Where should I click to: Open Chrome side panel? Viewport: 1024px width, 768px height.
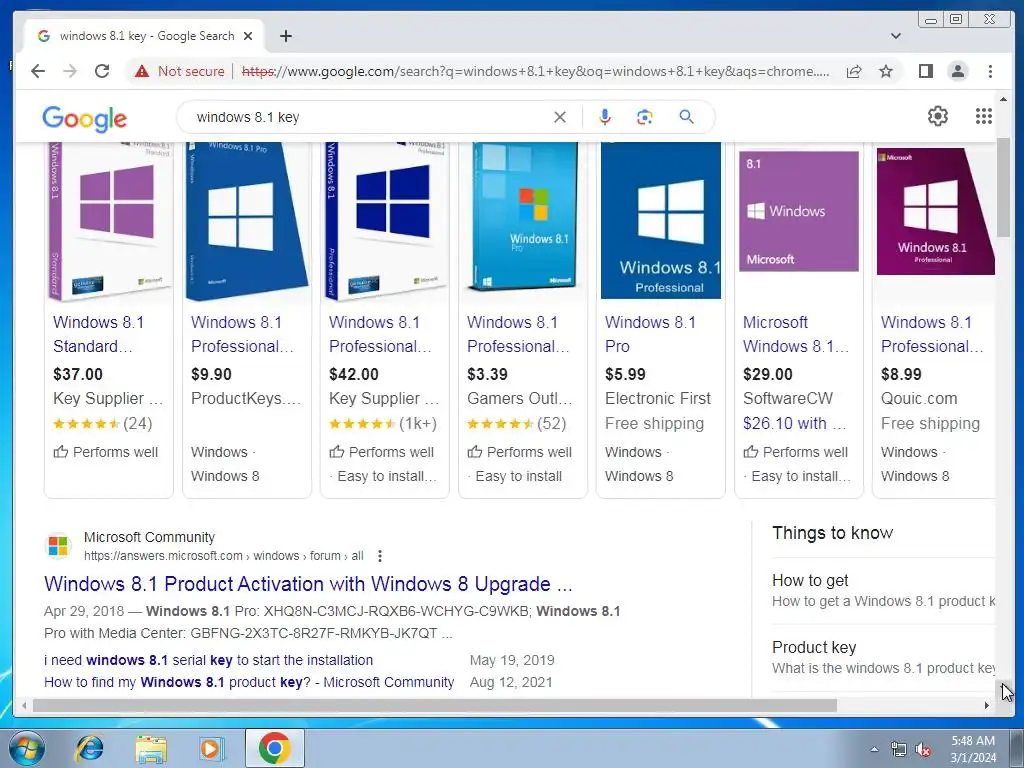pyautogui.click(x=925, y=71)
